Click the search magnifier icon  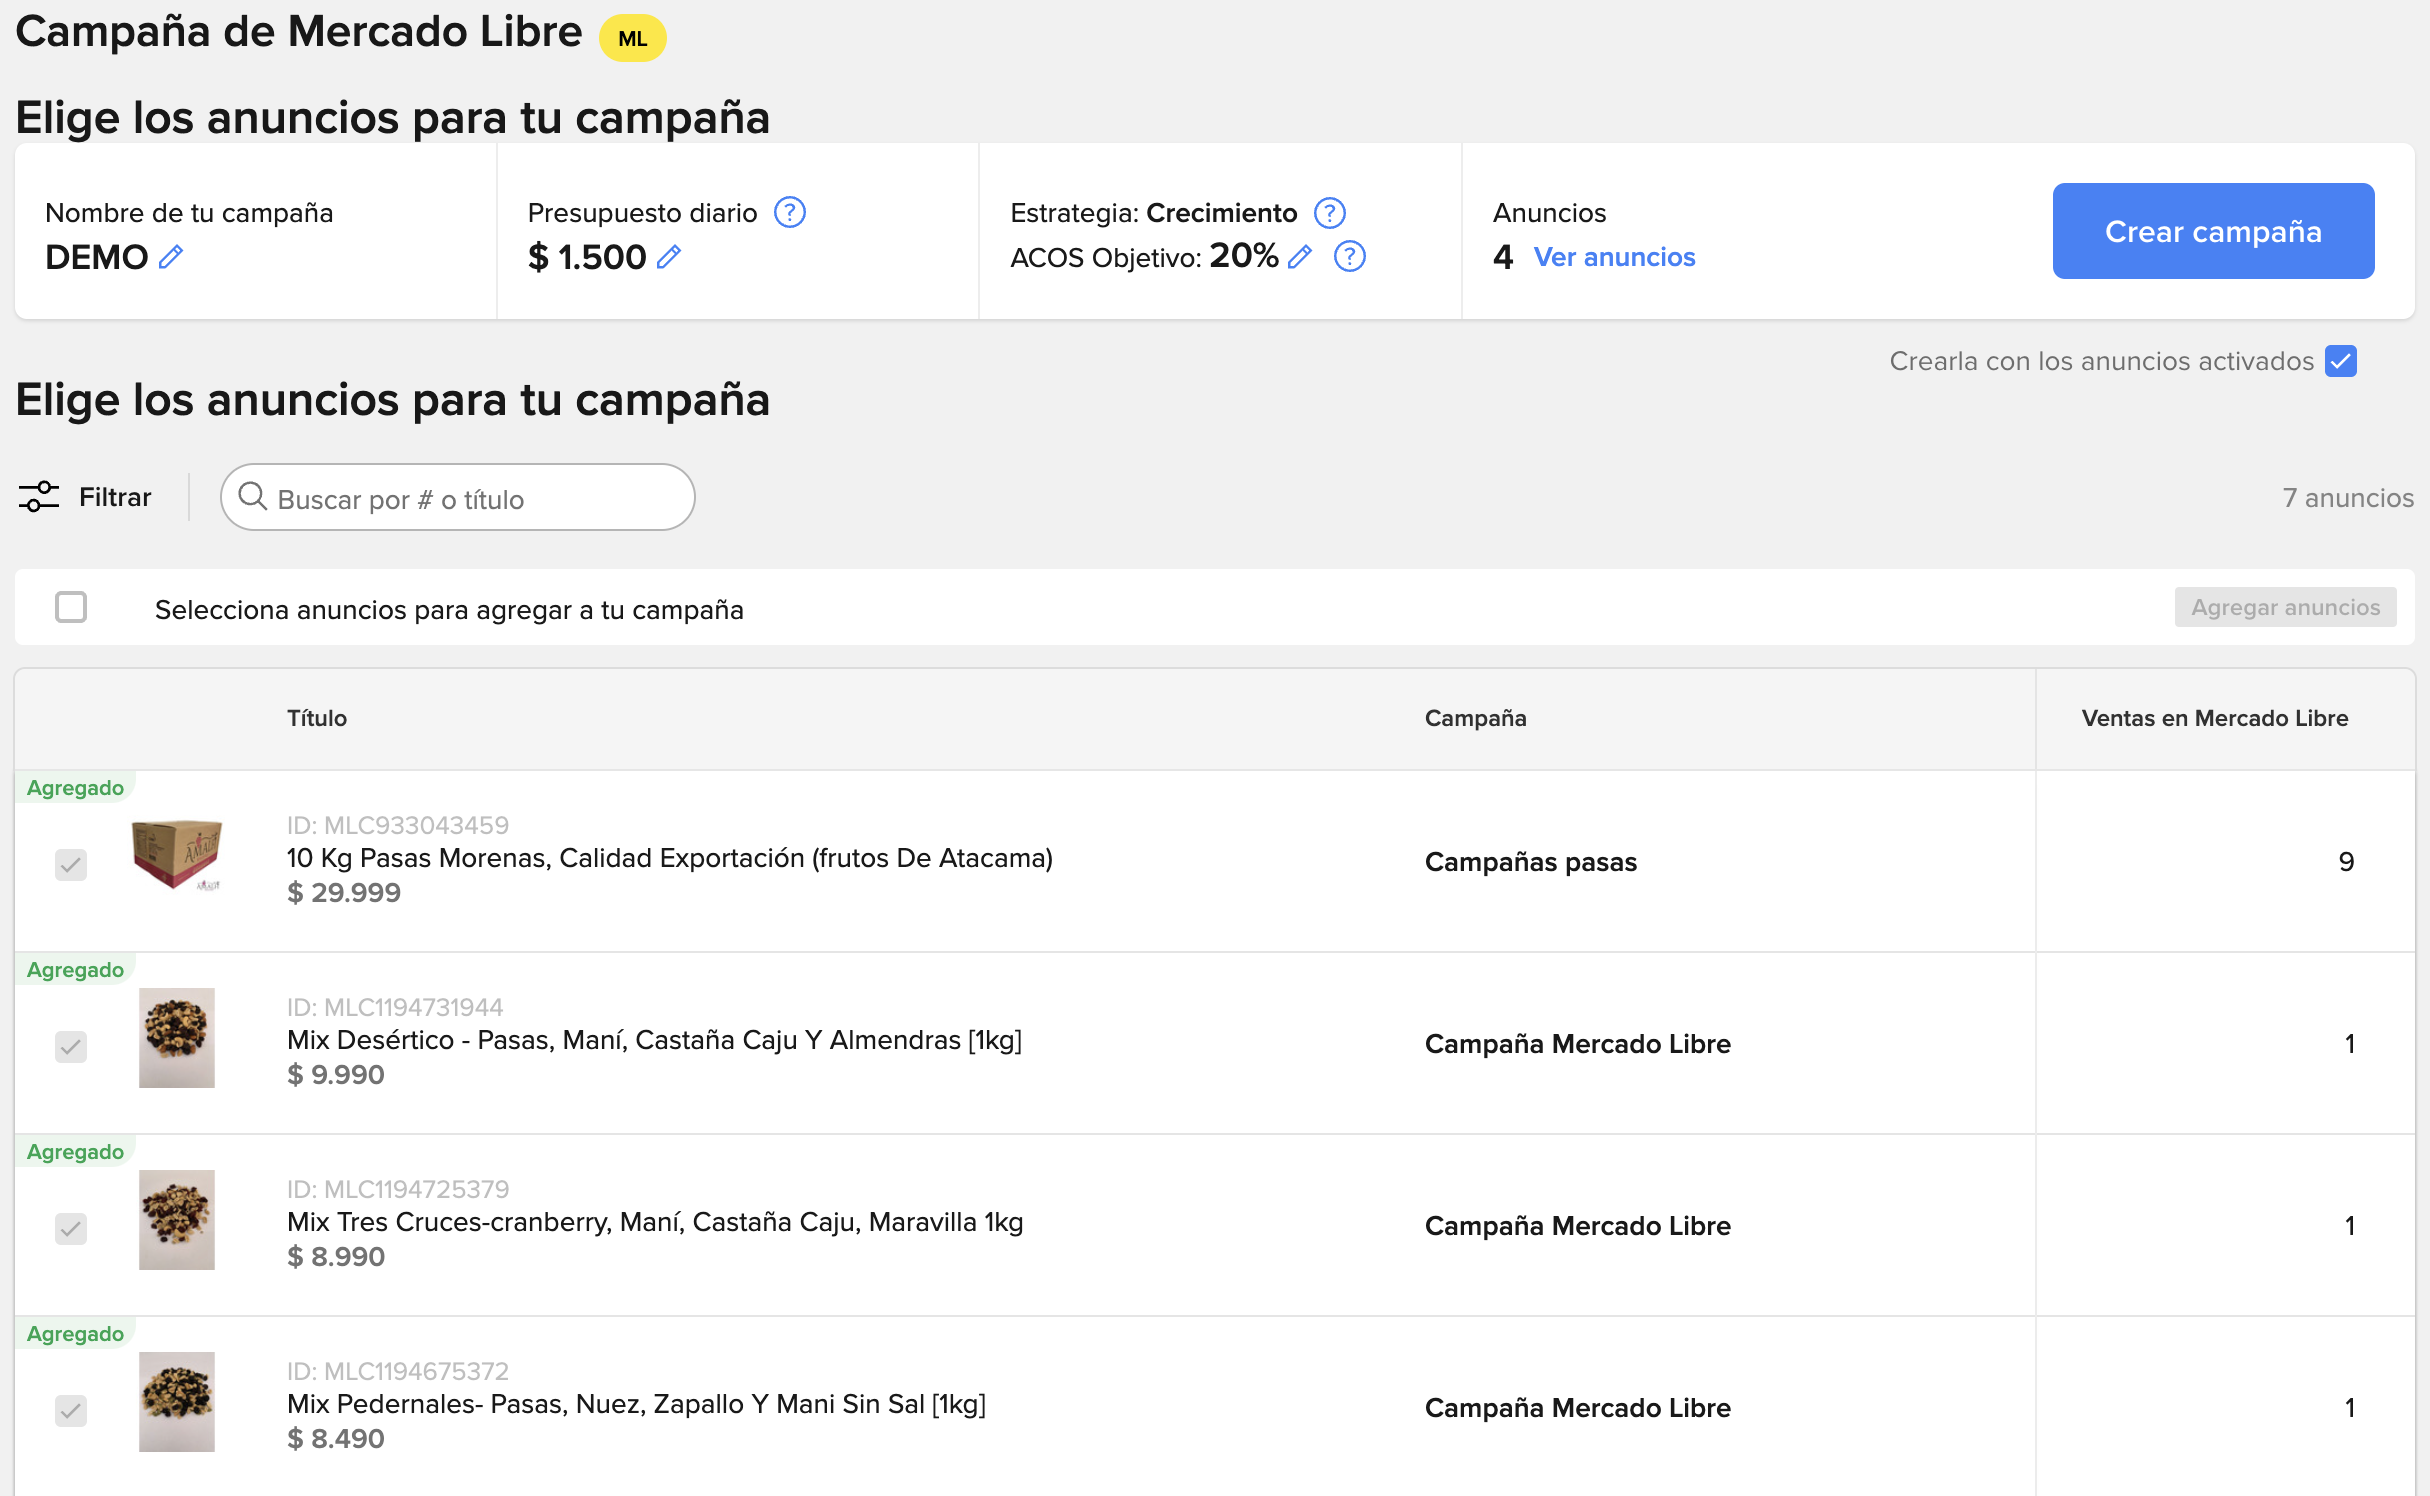[253, 497]
